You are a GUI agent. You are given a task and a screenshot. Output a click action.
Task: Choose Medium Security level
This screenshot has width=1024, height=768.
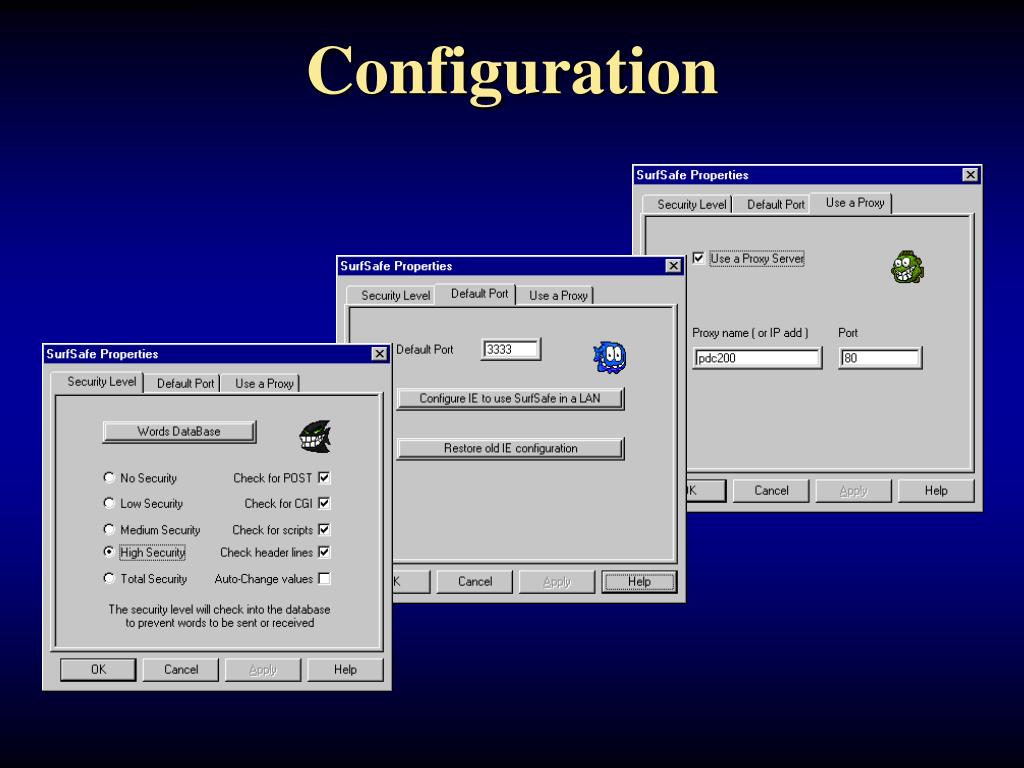[109, 529]
